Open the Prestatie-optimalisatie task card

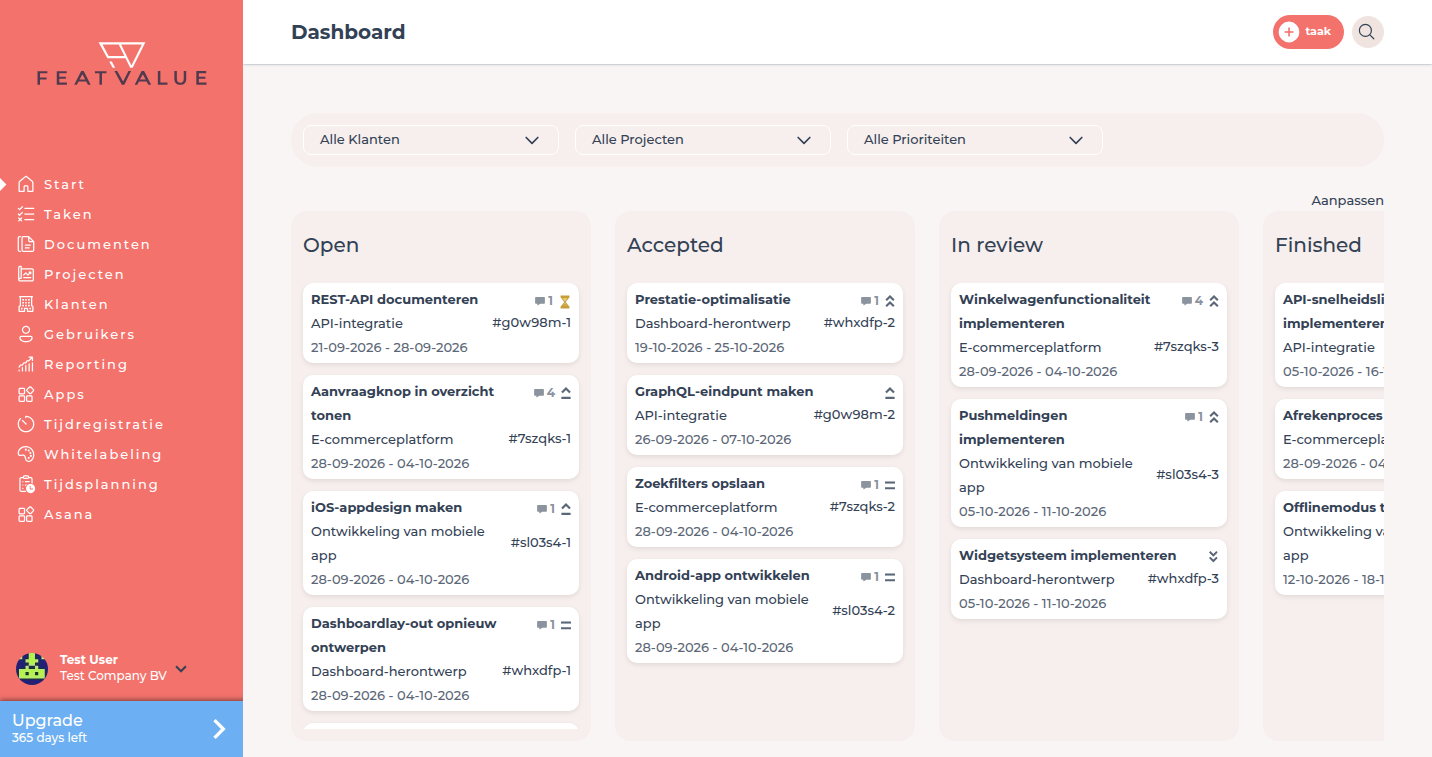[765, 323]
